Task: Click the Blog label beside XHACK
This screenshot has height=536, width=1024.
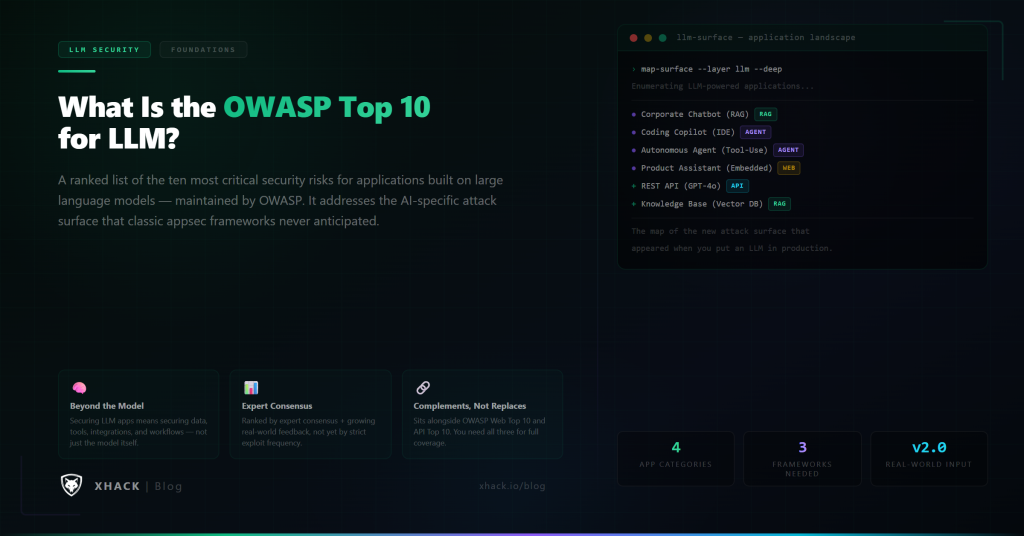Action: pyautogui.click(x=168, y=486)
